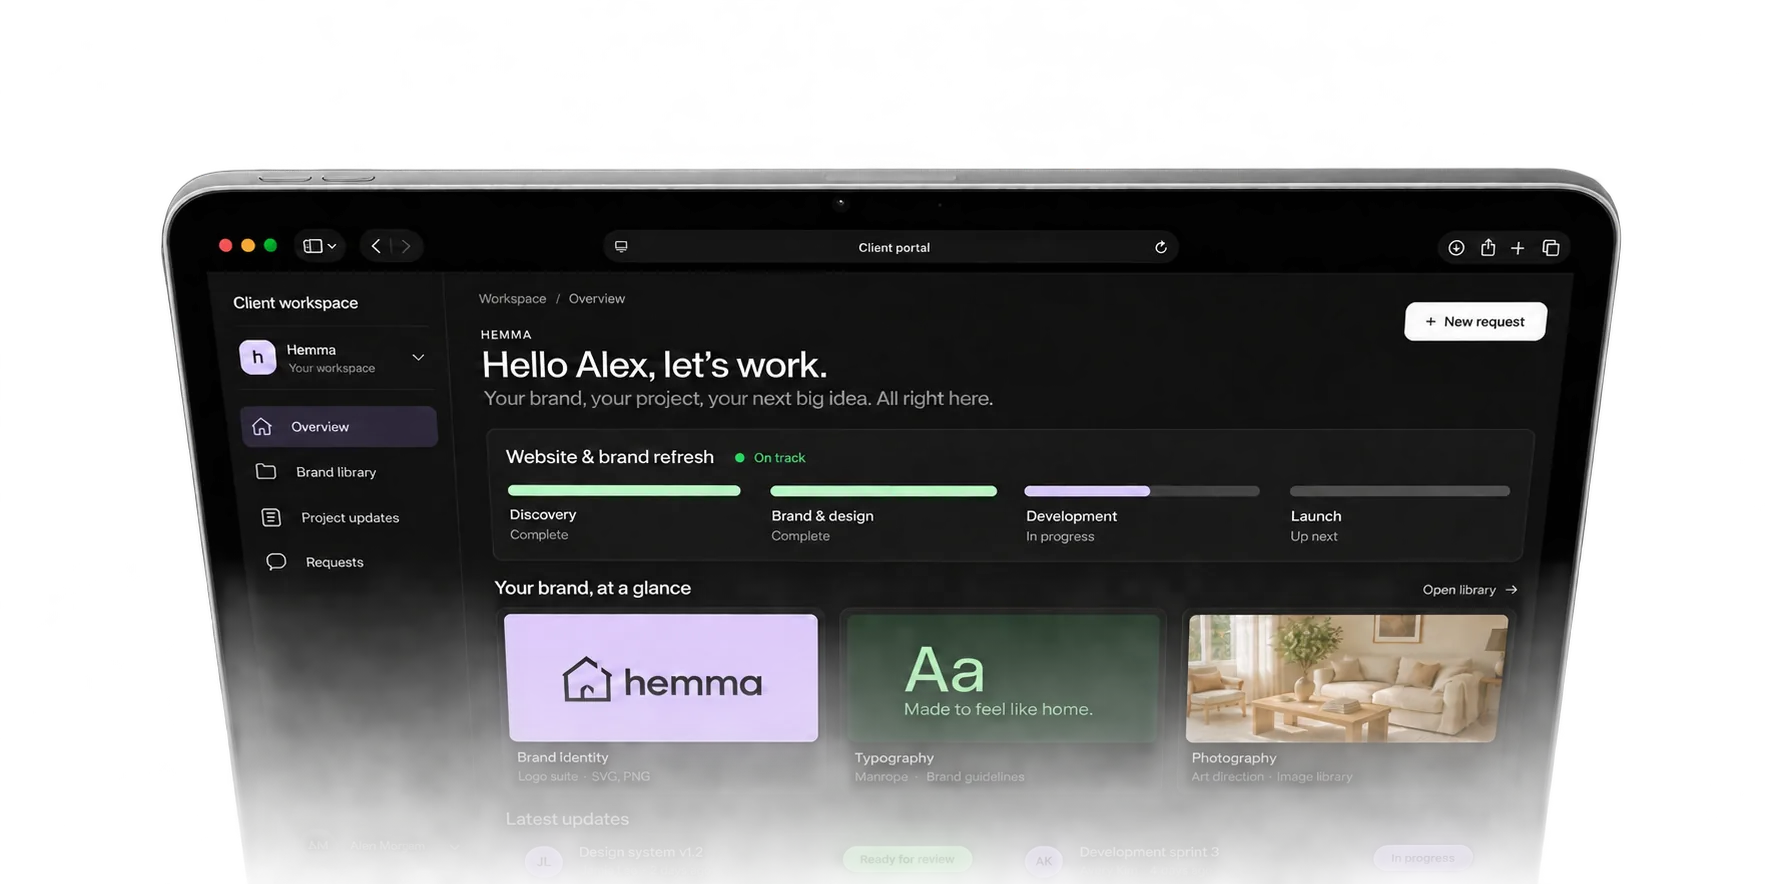The height and width of the screenshot is (884, 1779).
Task: Open the browser share icon
Action: point(1488,247)
